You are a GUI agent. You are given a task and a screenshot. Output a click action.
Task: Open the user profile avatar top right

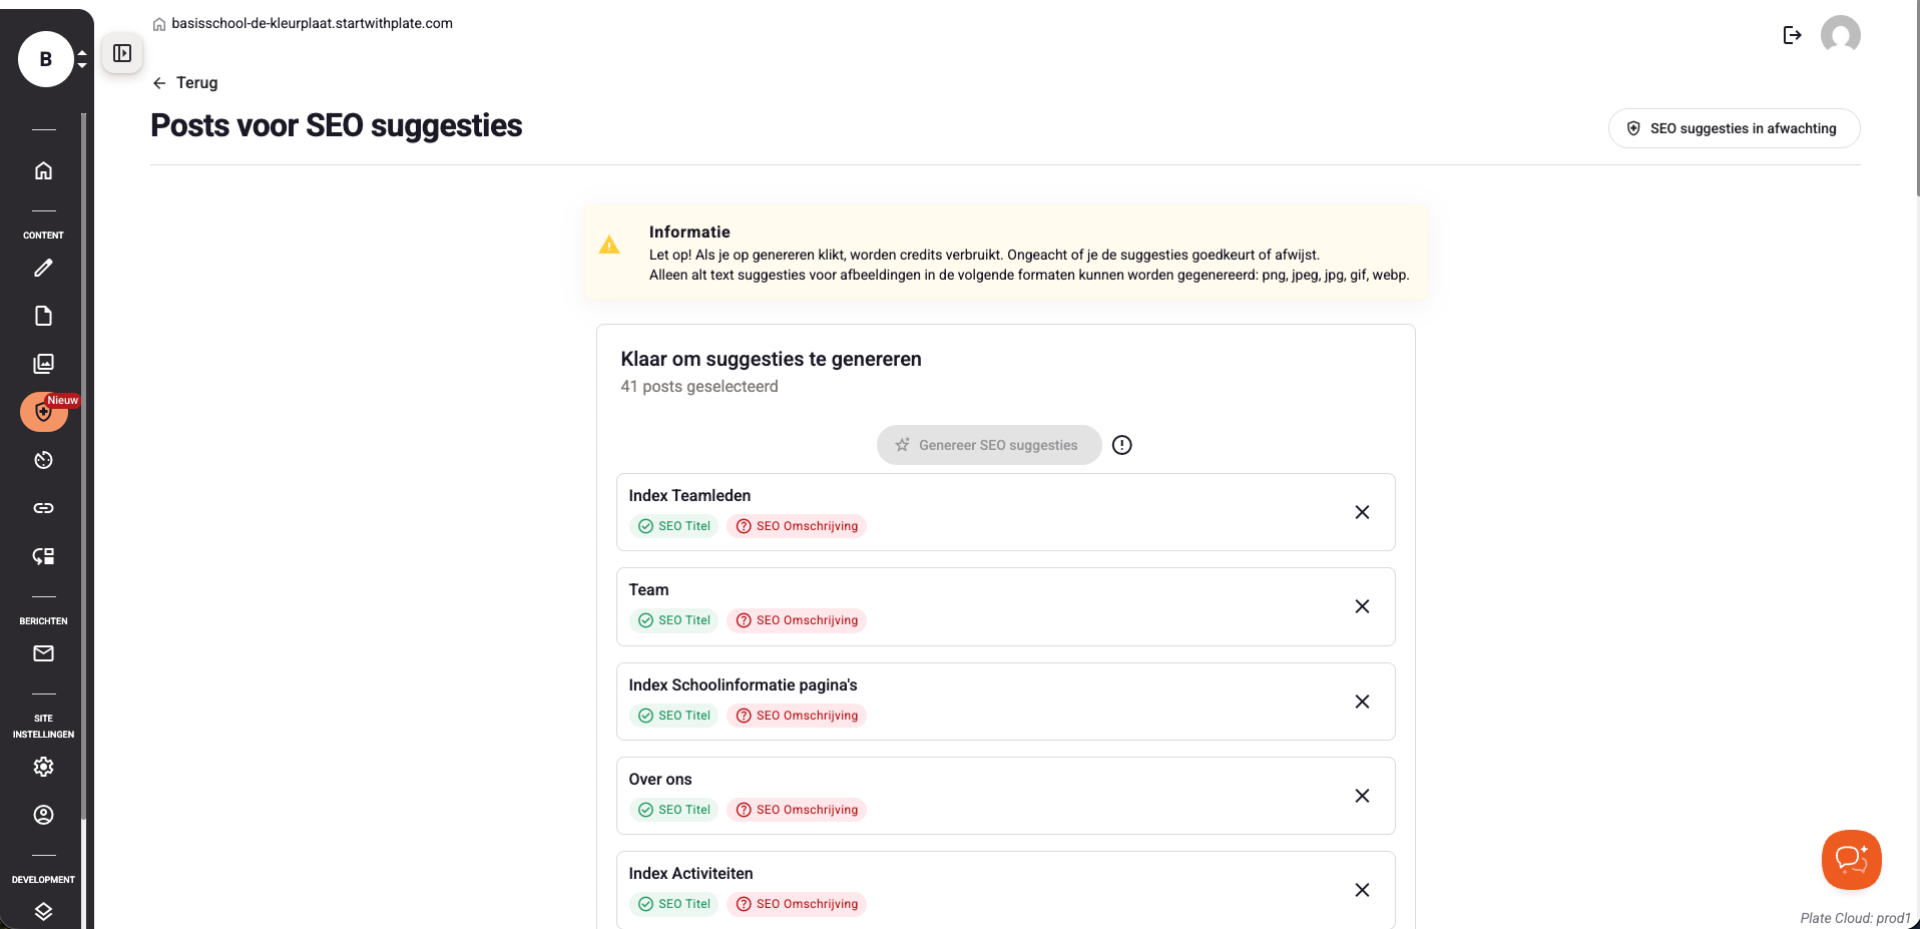pos(1840,35)
